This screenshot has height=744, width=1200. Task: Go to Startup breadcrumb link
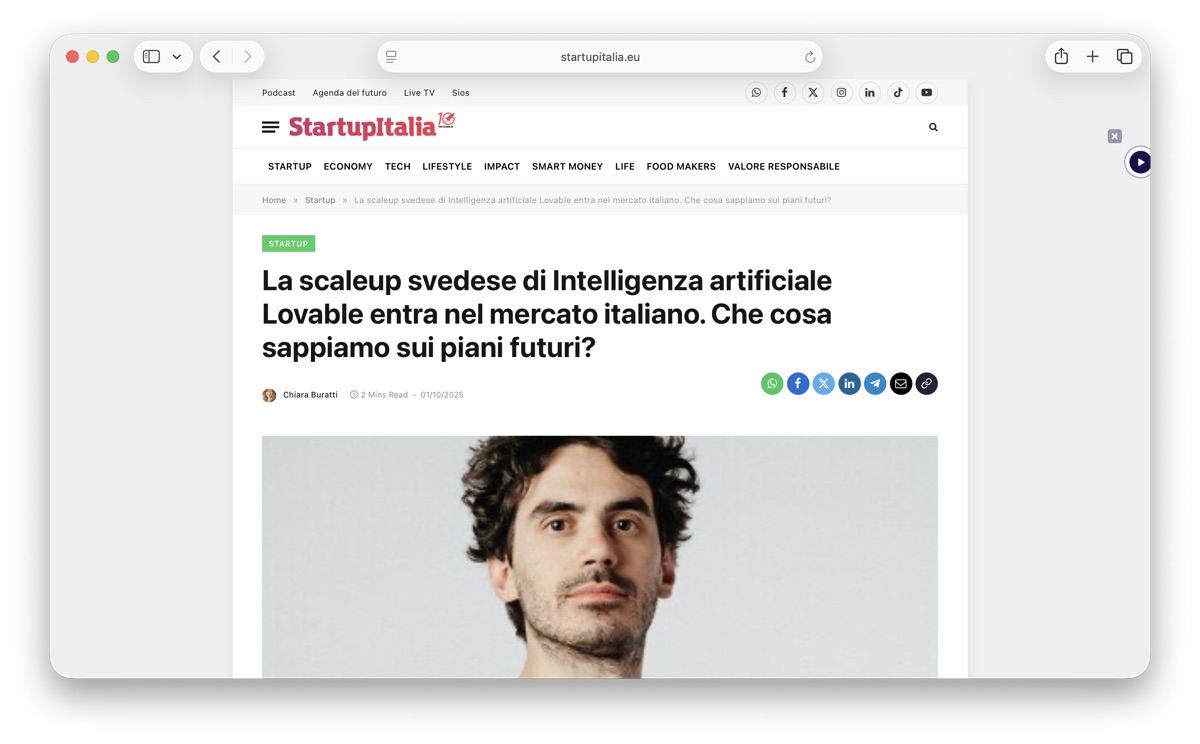(320, 200)
